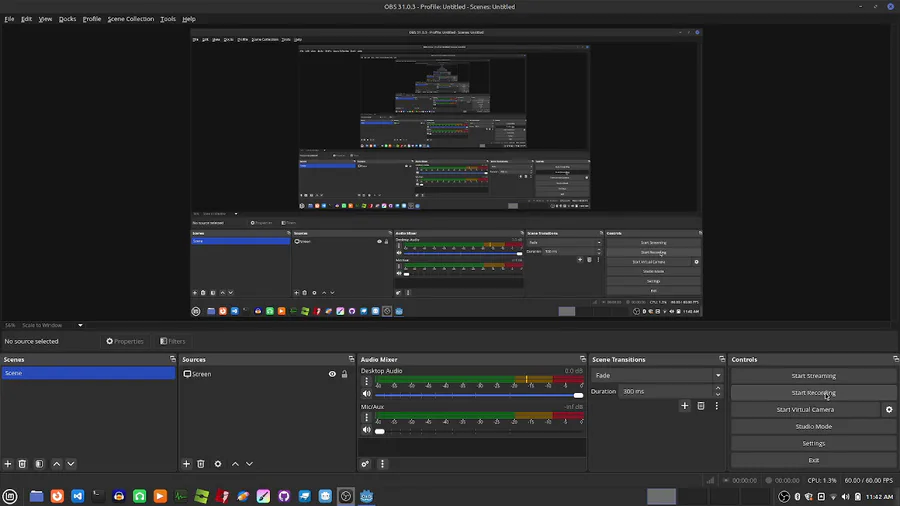Launch VS Code from the taskbar
The height and width of the screenshot is (506, 900).
click(x=77, y=496)
